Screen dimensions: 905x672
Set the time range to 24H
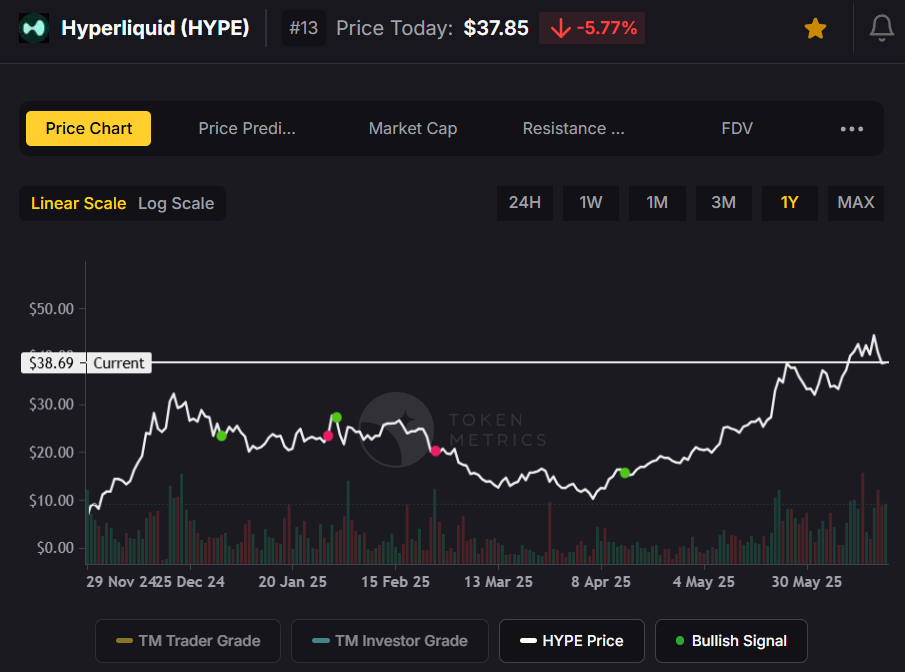point(525,203)
